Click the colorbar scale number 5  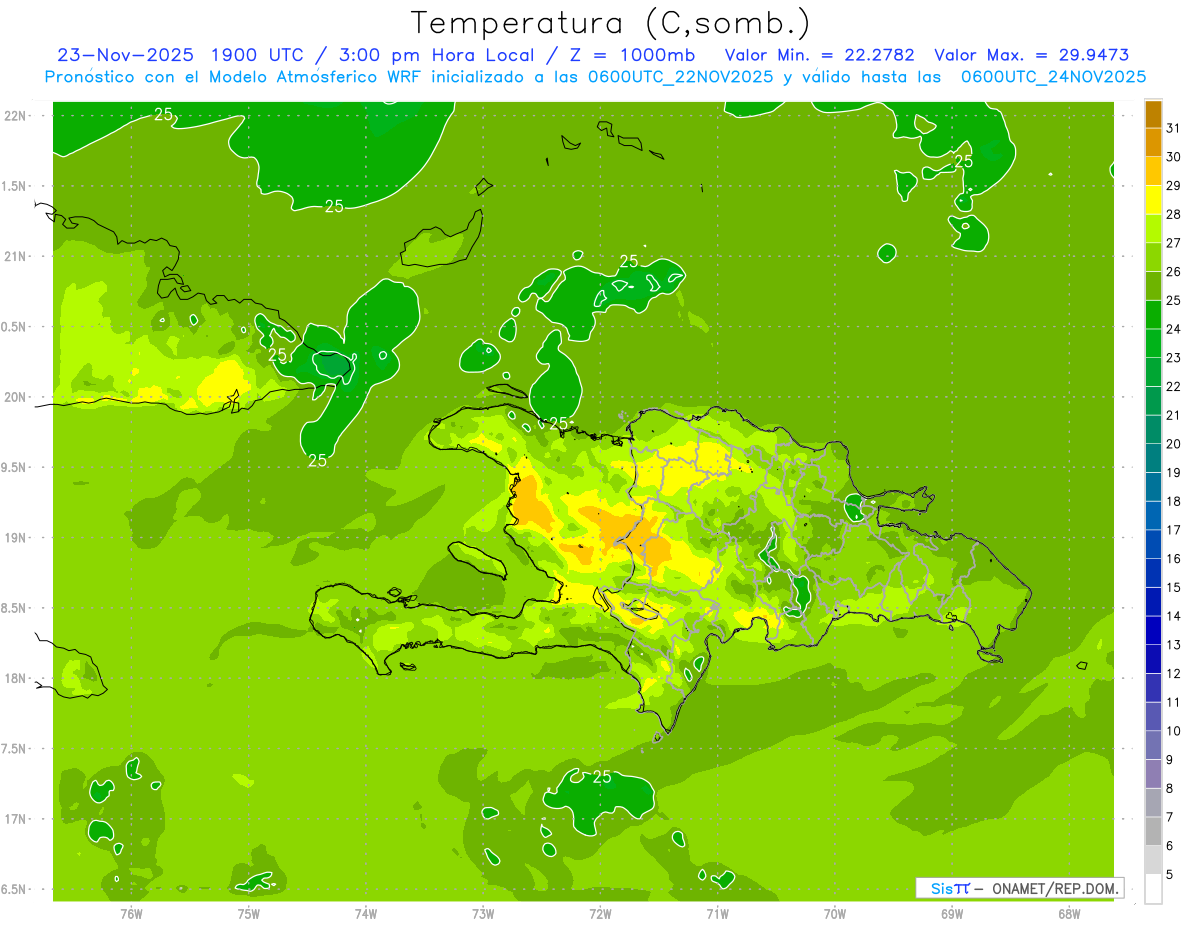tap(1170, 875)
